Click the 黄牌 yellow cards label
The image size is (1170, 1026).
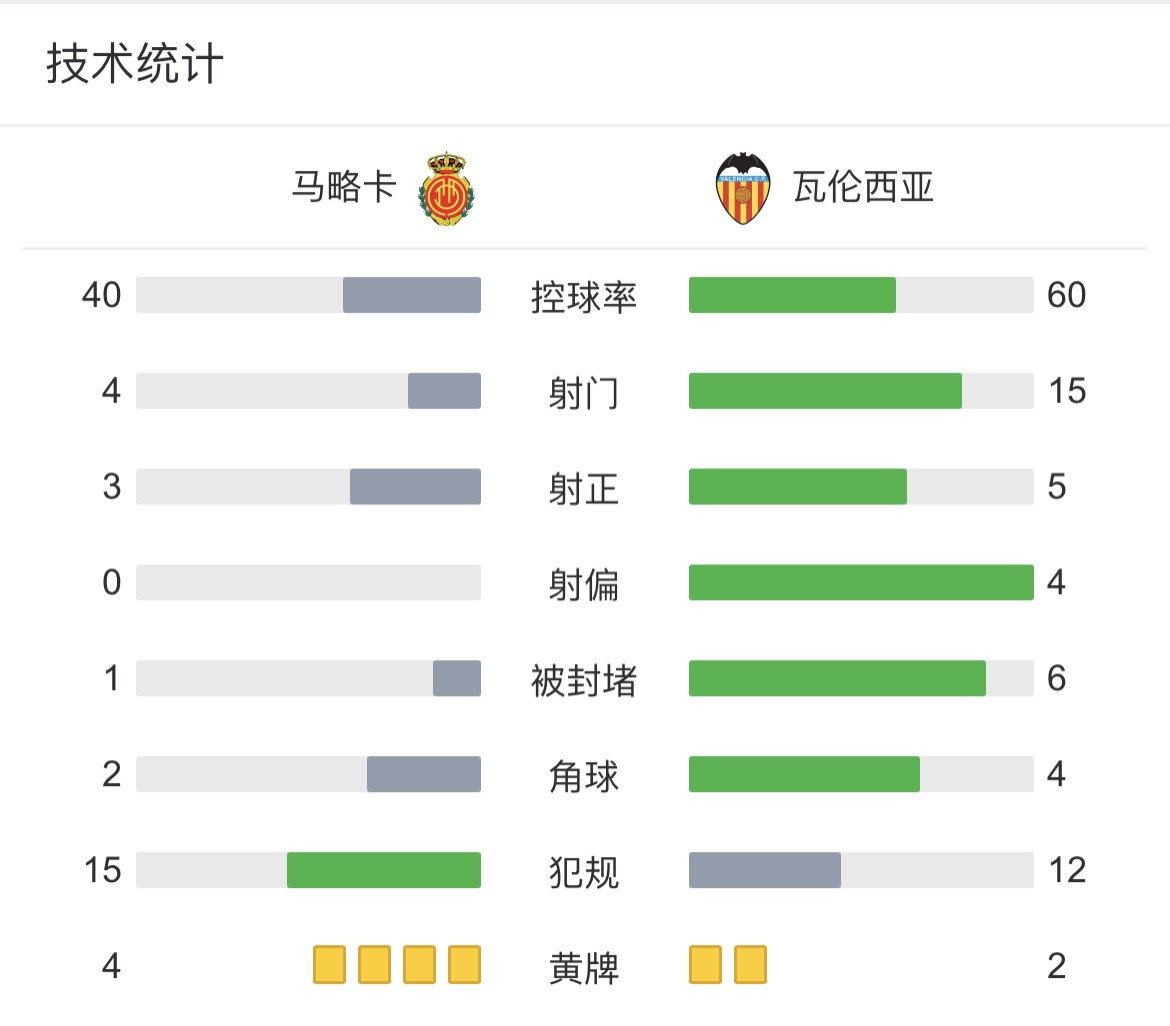584,967
